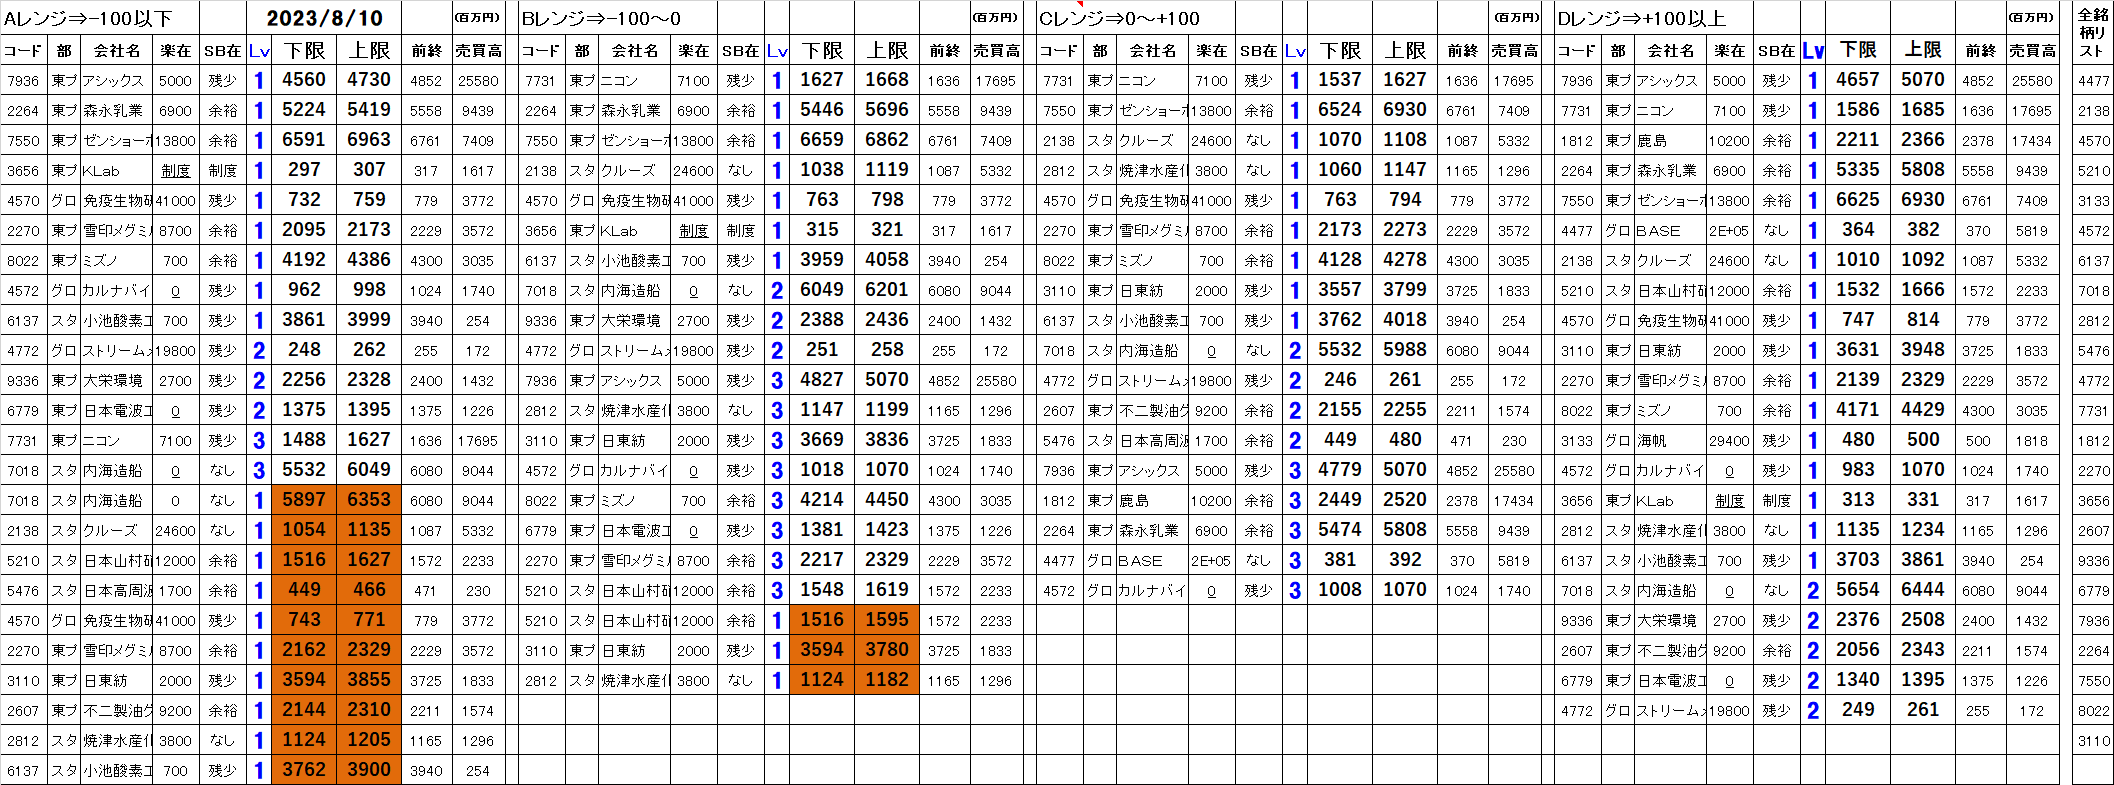
Task: Click the B range upper limit 1668
Action: [887, 80]
